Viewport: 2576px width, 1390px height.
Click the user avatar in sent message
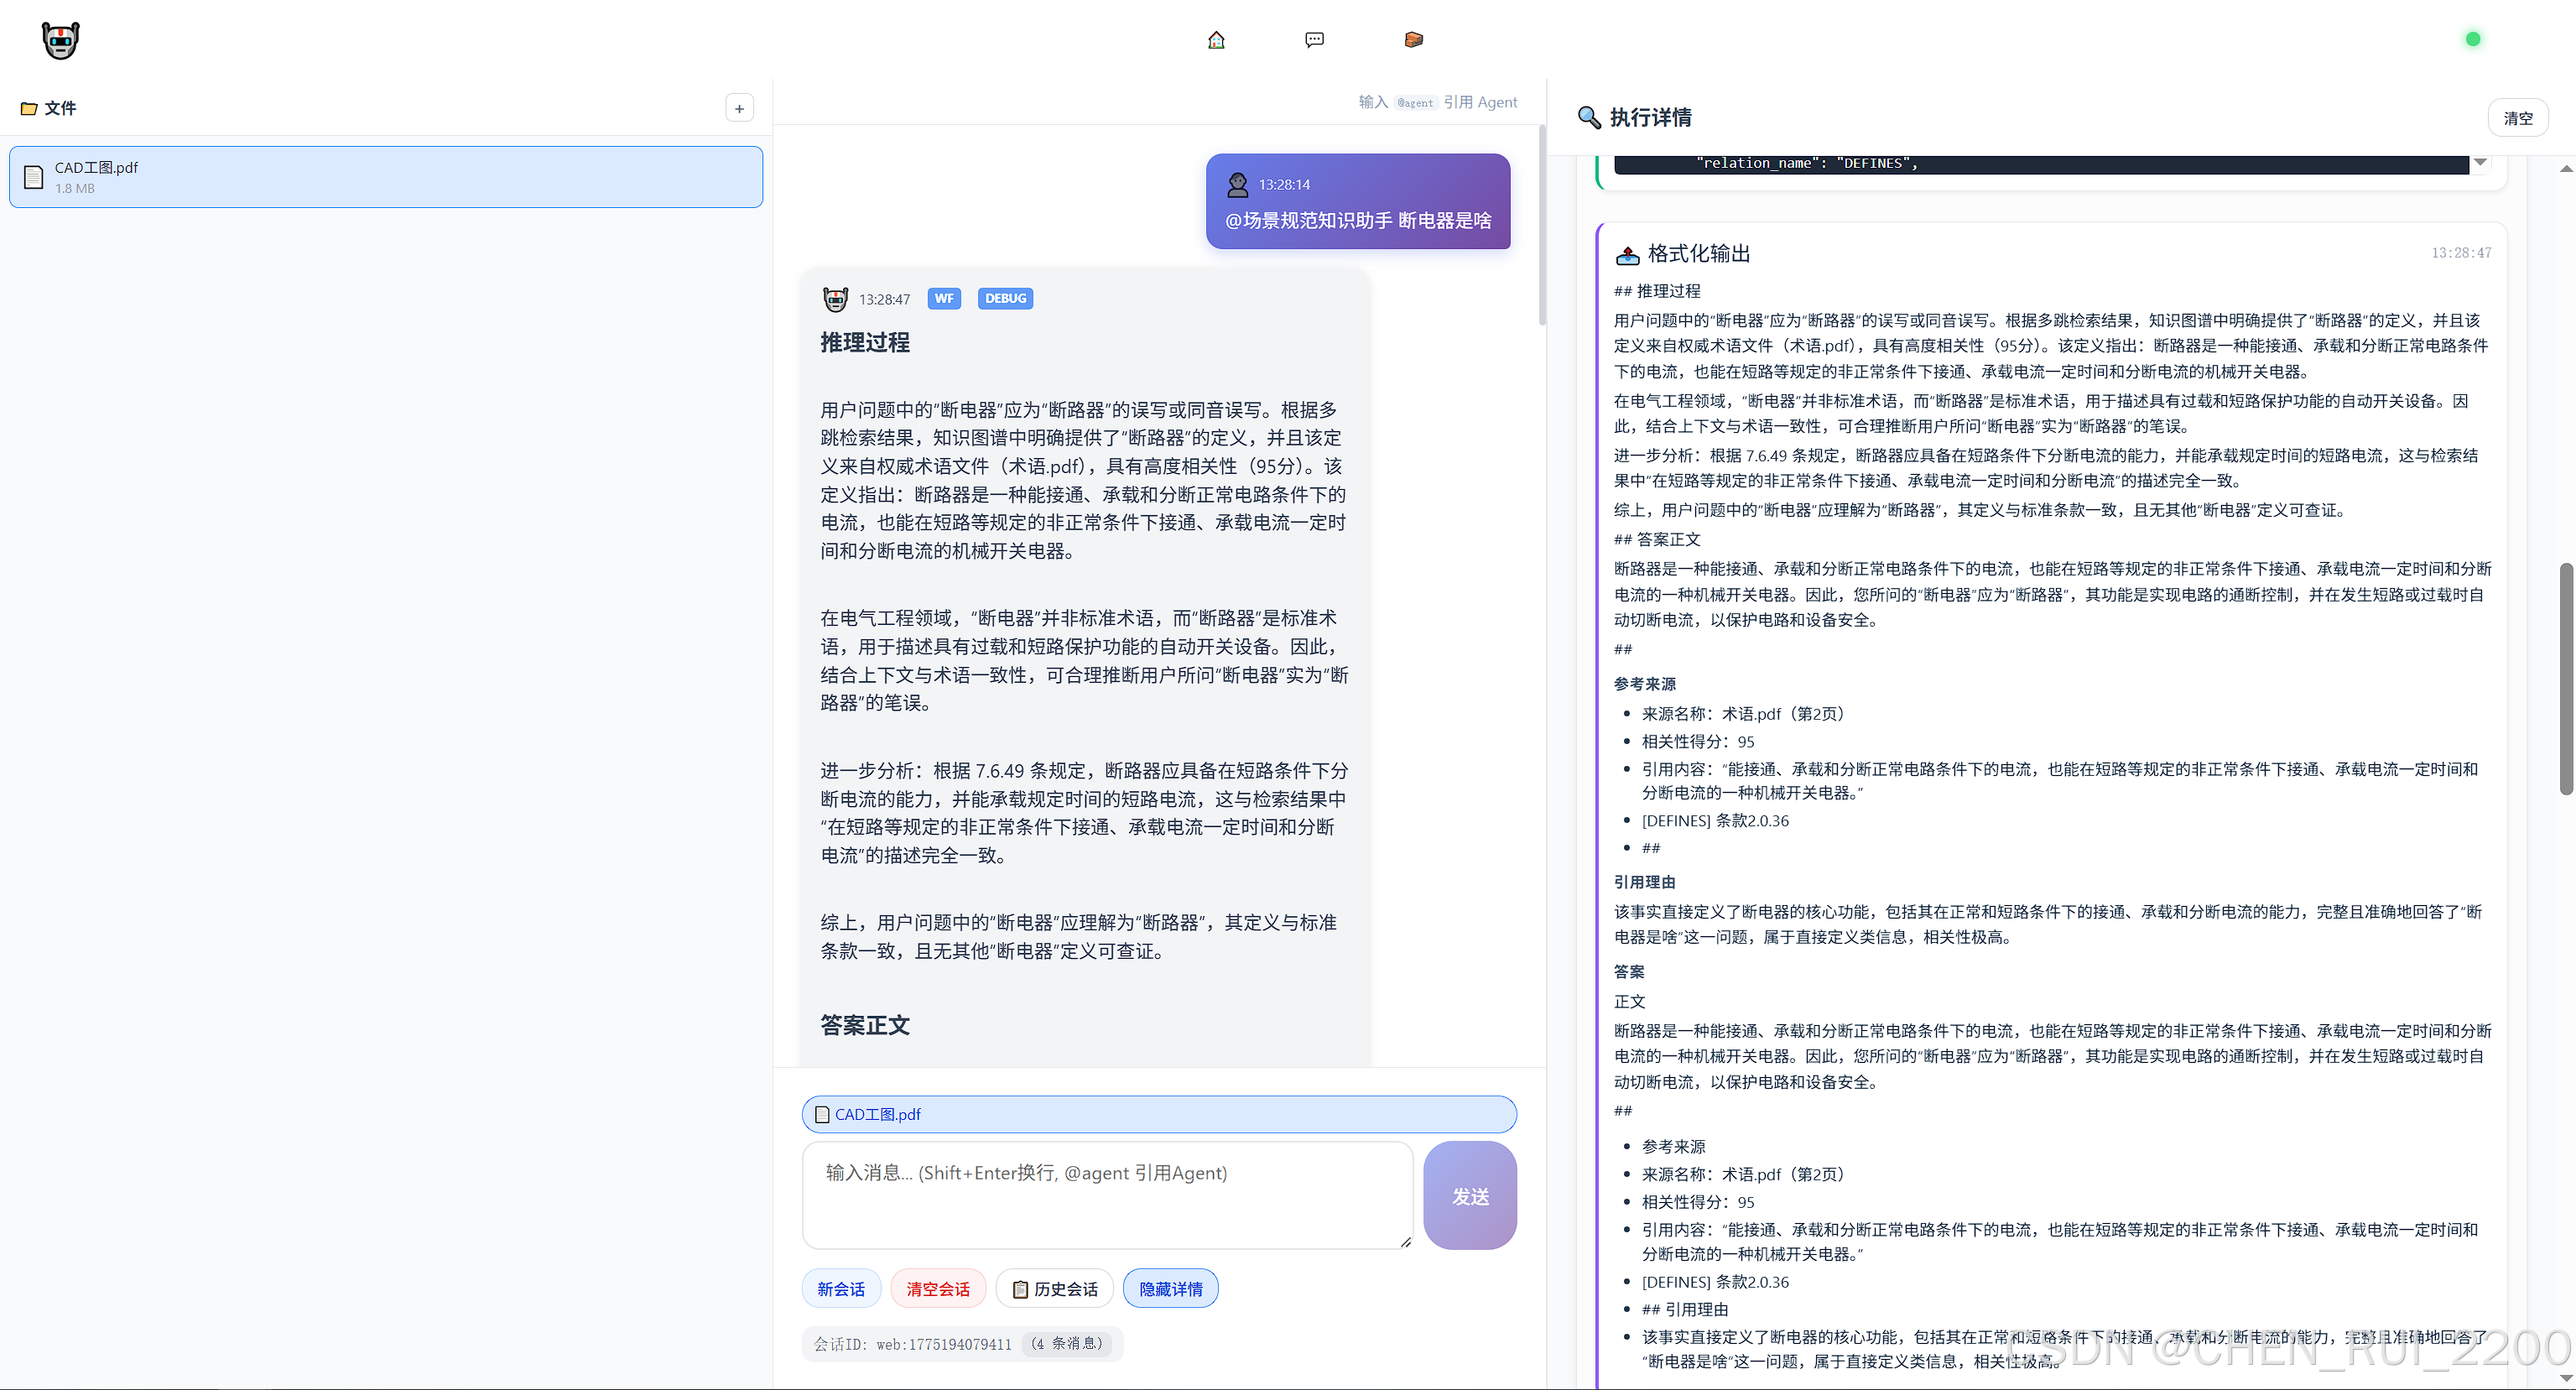click(x=1238, y=184)
